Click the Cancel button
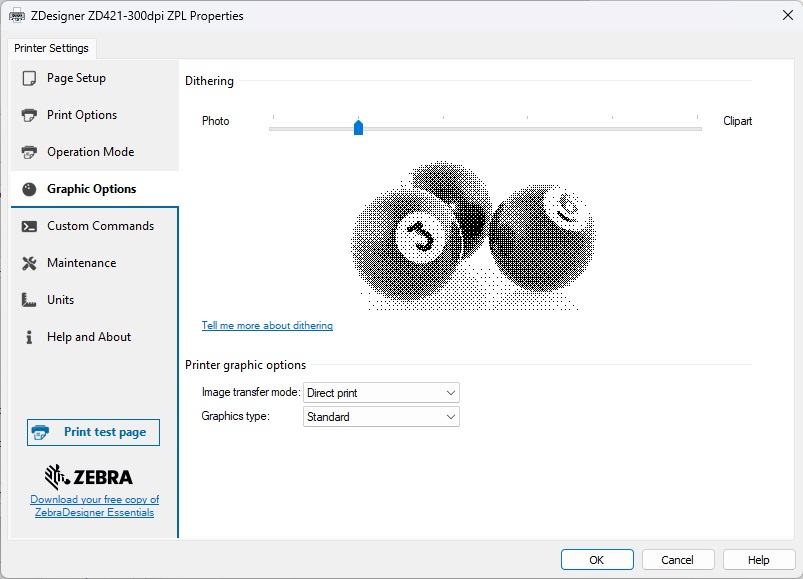803x579 pixels. coord(677,560)
